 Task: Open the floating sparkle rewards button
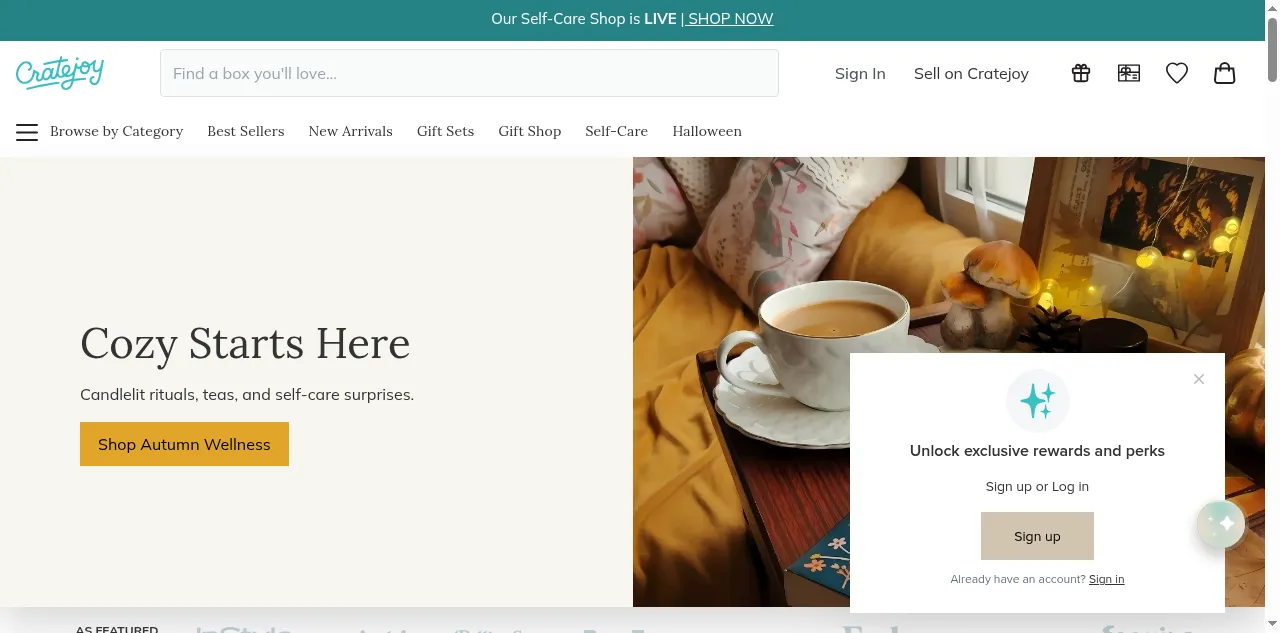tap(1221, 524)
